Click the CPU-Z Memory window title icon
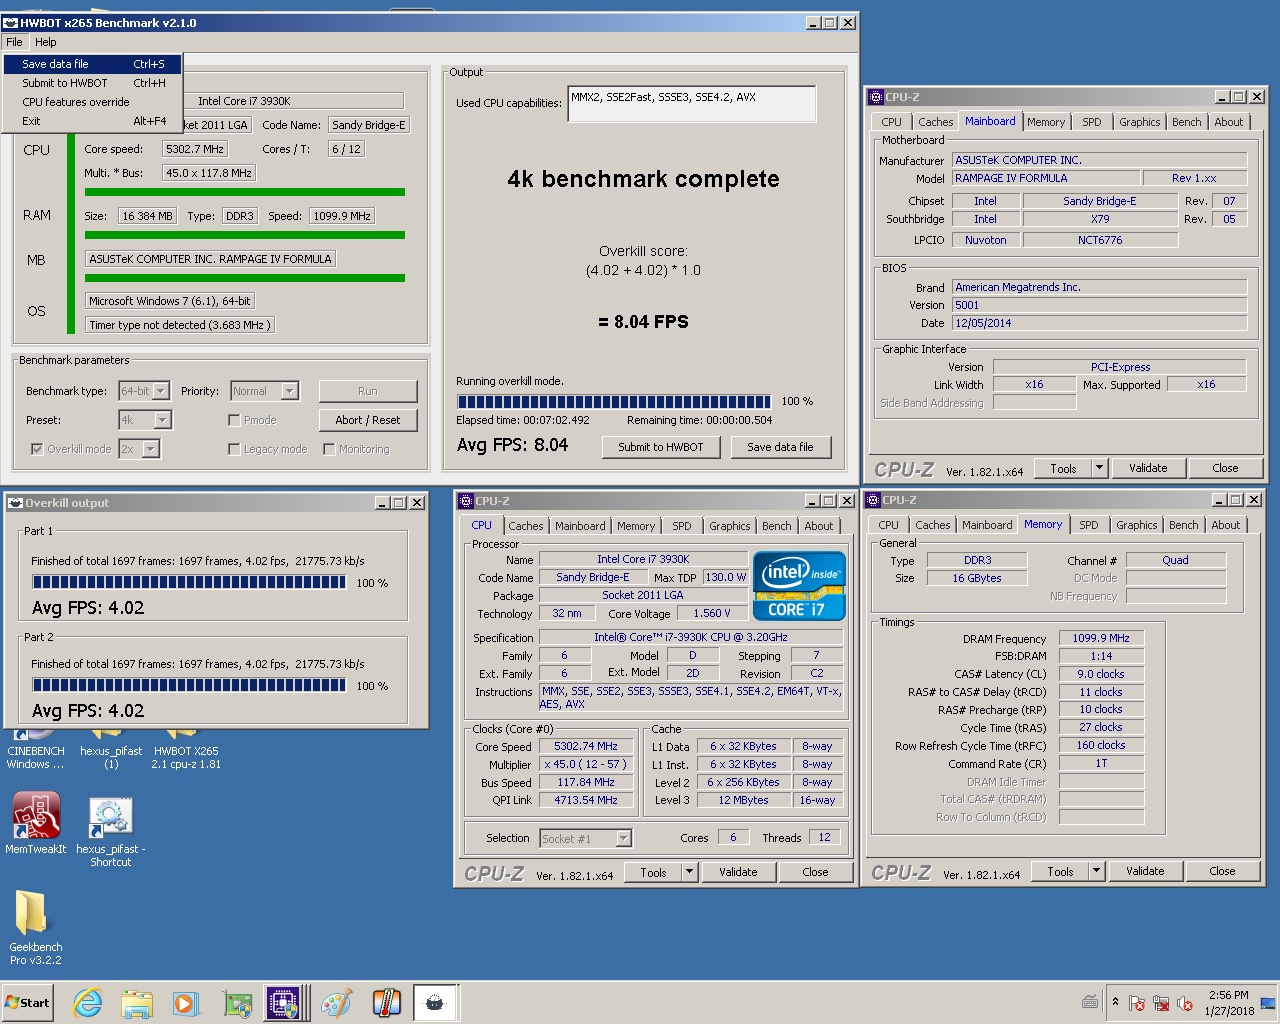The width and height of the screenshot is (1280, 1024). pyautogui.click(x=873, y=500)
